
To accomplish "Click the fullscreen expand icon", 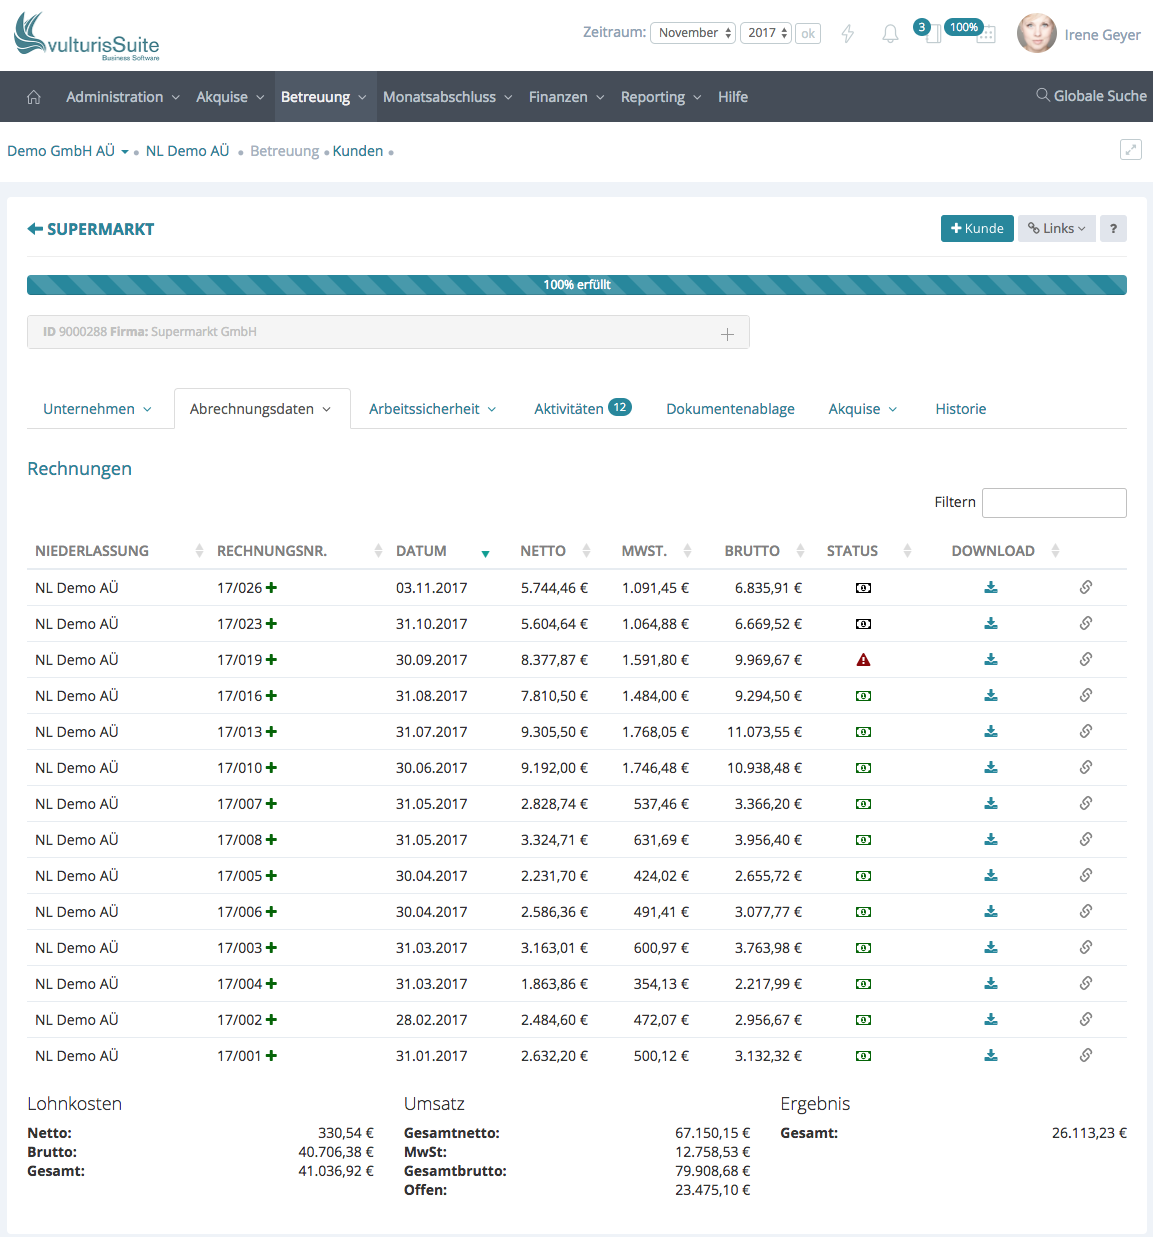I will coord(1131,150).
